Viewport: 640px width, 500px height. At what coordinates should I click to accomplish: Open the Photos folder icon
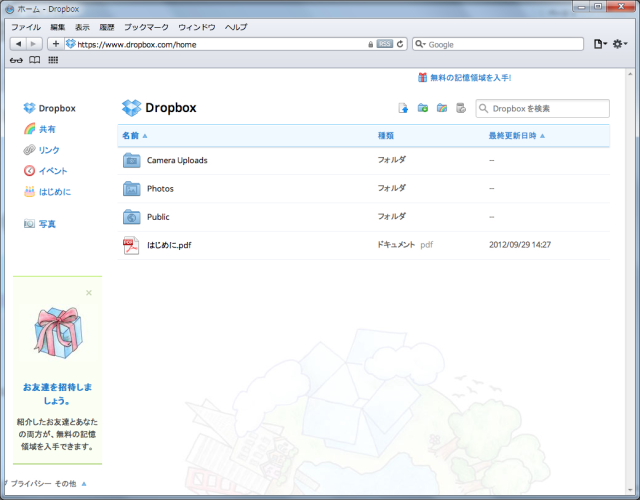click(131, 189)
